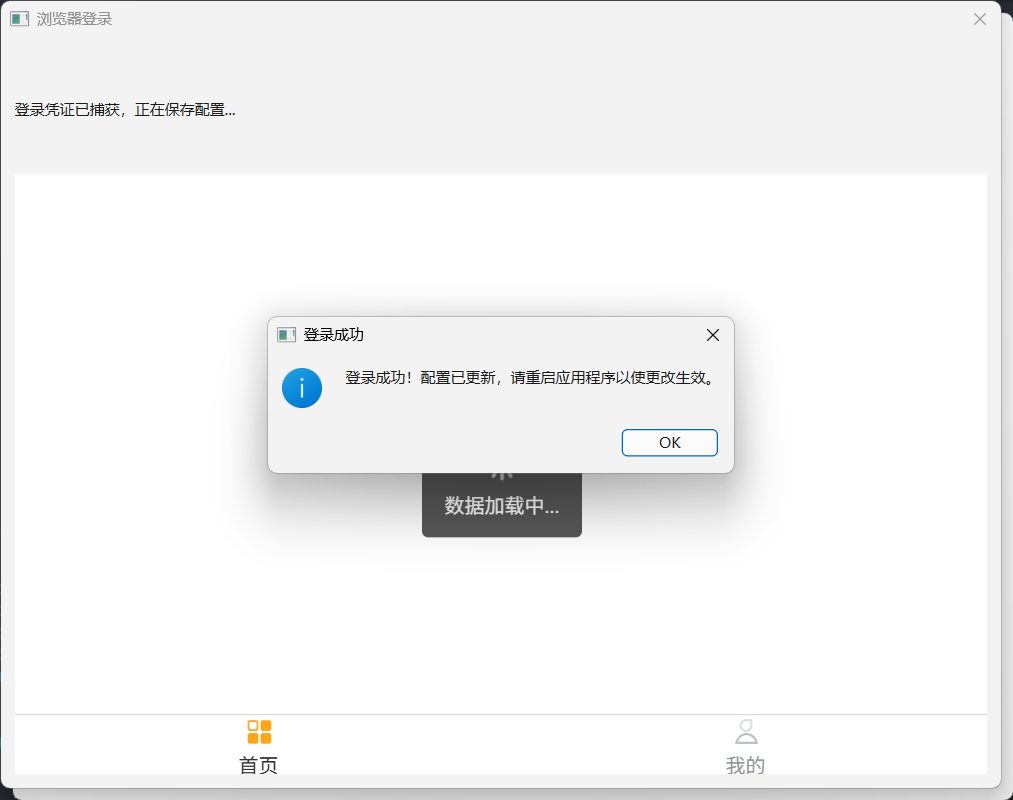Click the 浏览器登录 window title text
1013x800 pixels.
tap(74, 19)
